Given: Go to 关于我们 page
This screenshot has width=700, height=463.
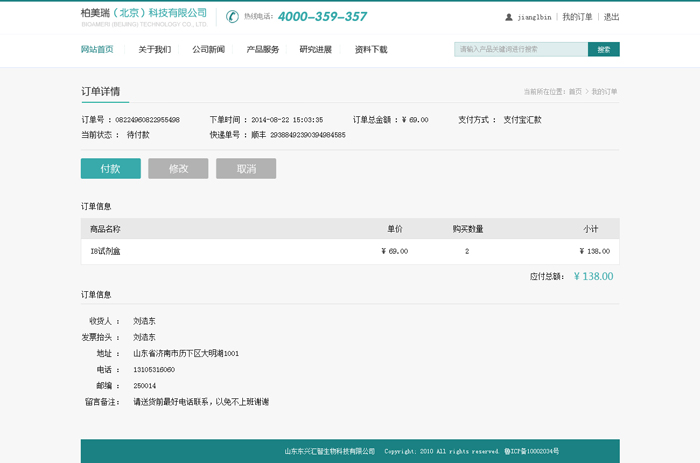Looking at the screenshot, I should coord(154,49).
